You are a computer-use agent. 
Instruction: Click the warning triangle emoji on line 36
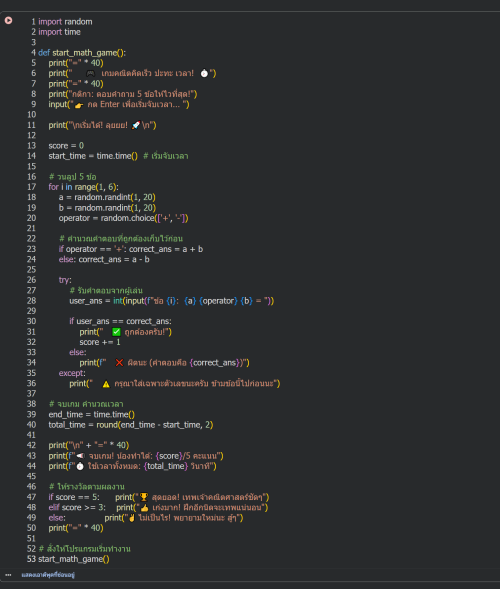tap(106, 384)
